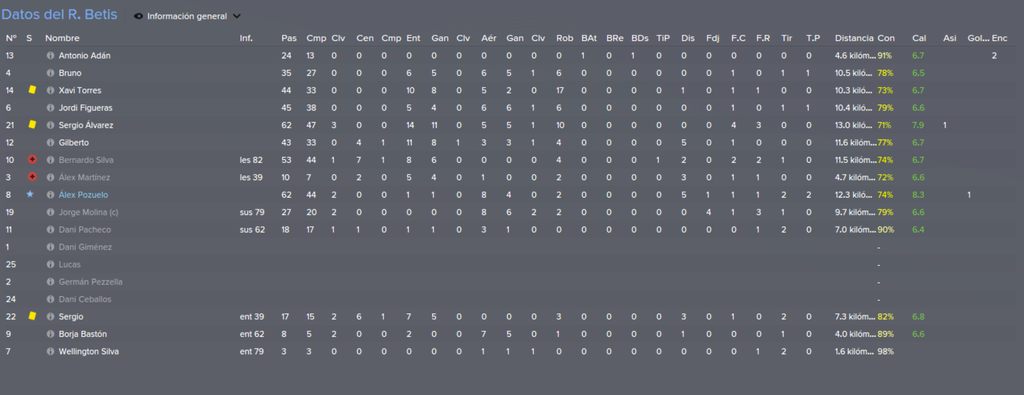
Task: Click Antonio Adán's 91% pass accuracy
Action: 885,55
